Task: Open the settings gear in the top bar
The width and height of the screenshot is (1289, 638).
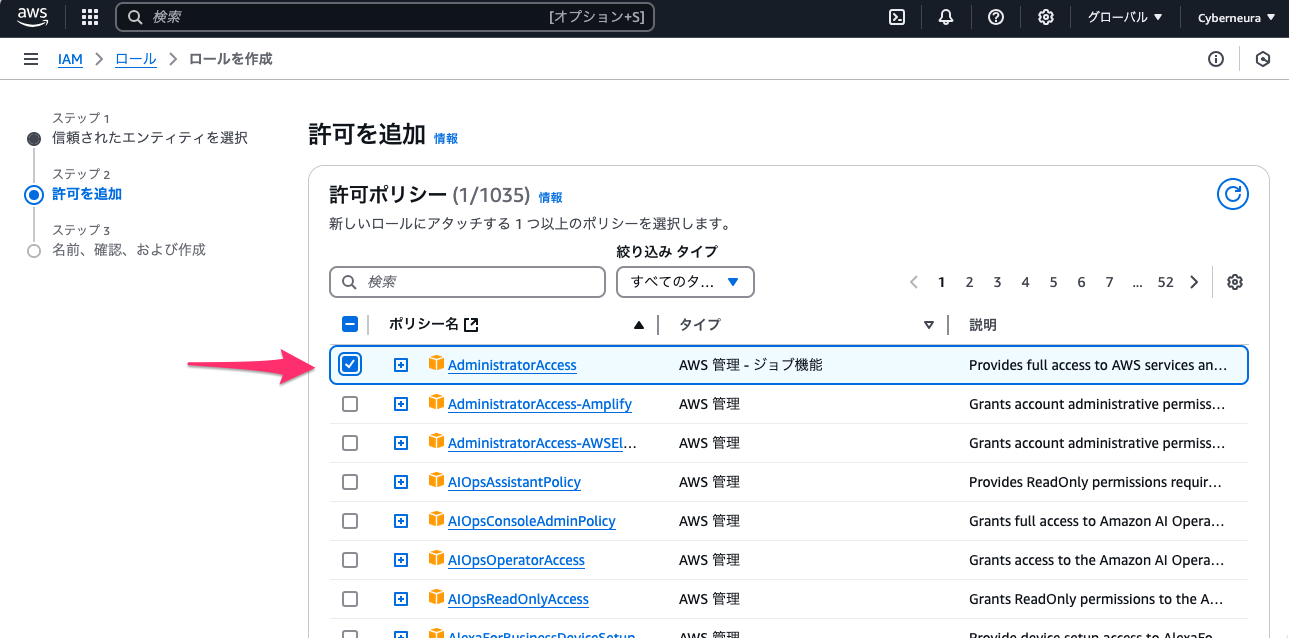Action: (x=1046, y=17)
